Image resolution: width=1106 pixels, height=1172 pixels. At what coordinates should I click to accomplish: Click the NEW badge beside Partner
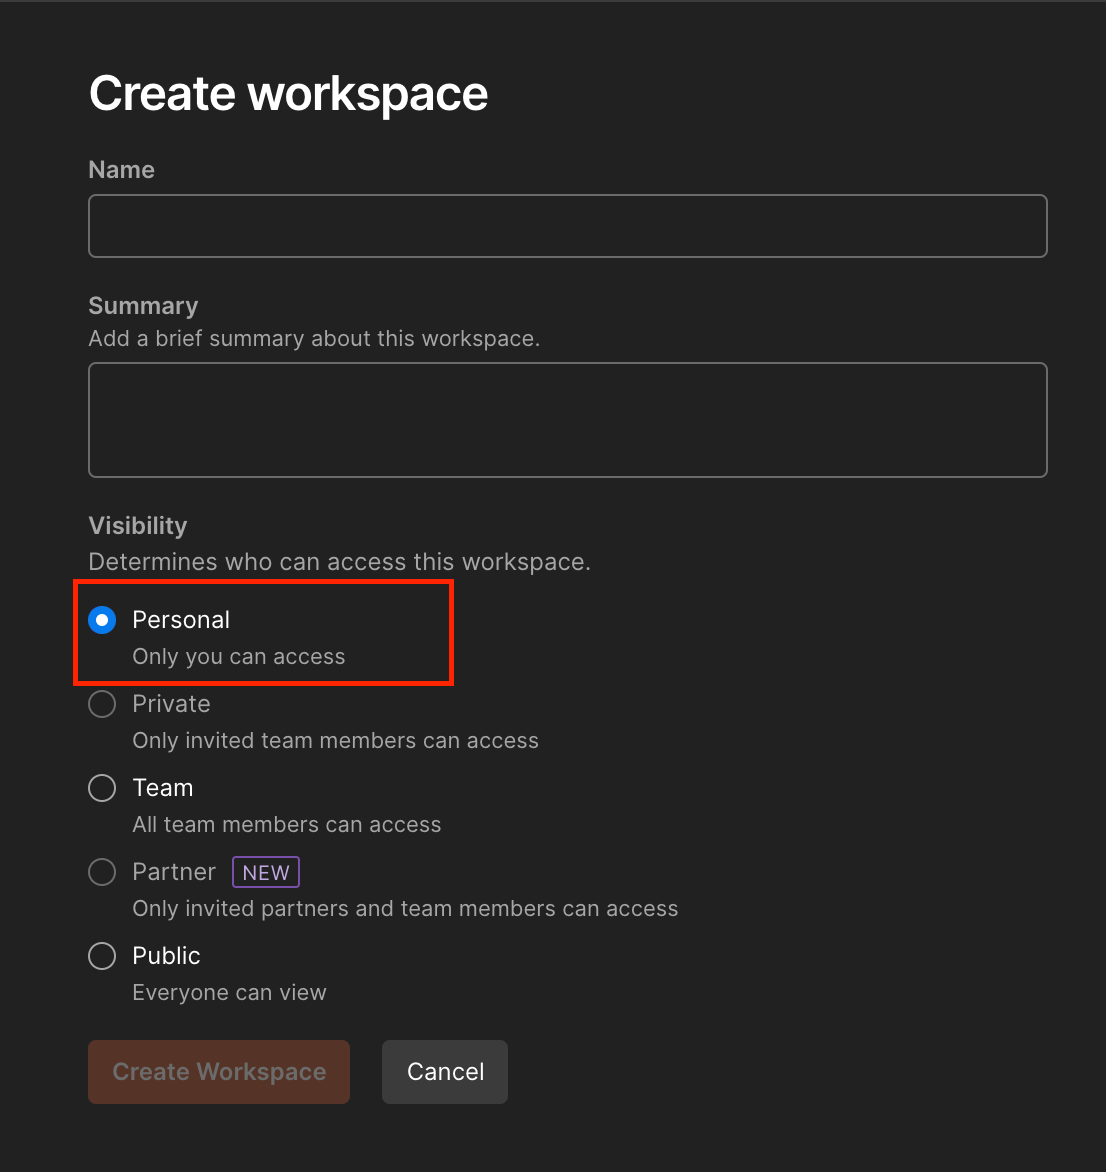pyautogui.click(x=266, y=872)
